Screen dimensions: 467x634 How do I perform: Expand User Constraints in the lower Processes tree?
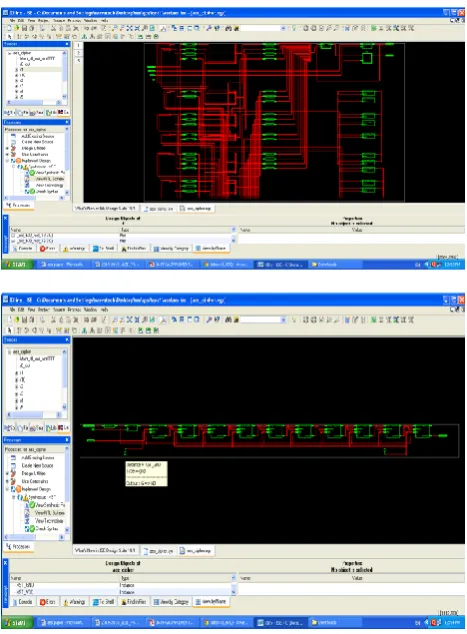(x=7, y=481)
